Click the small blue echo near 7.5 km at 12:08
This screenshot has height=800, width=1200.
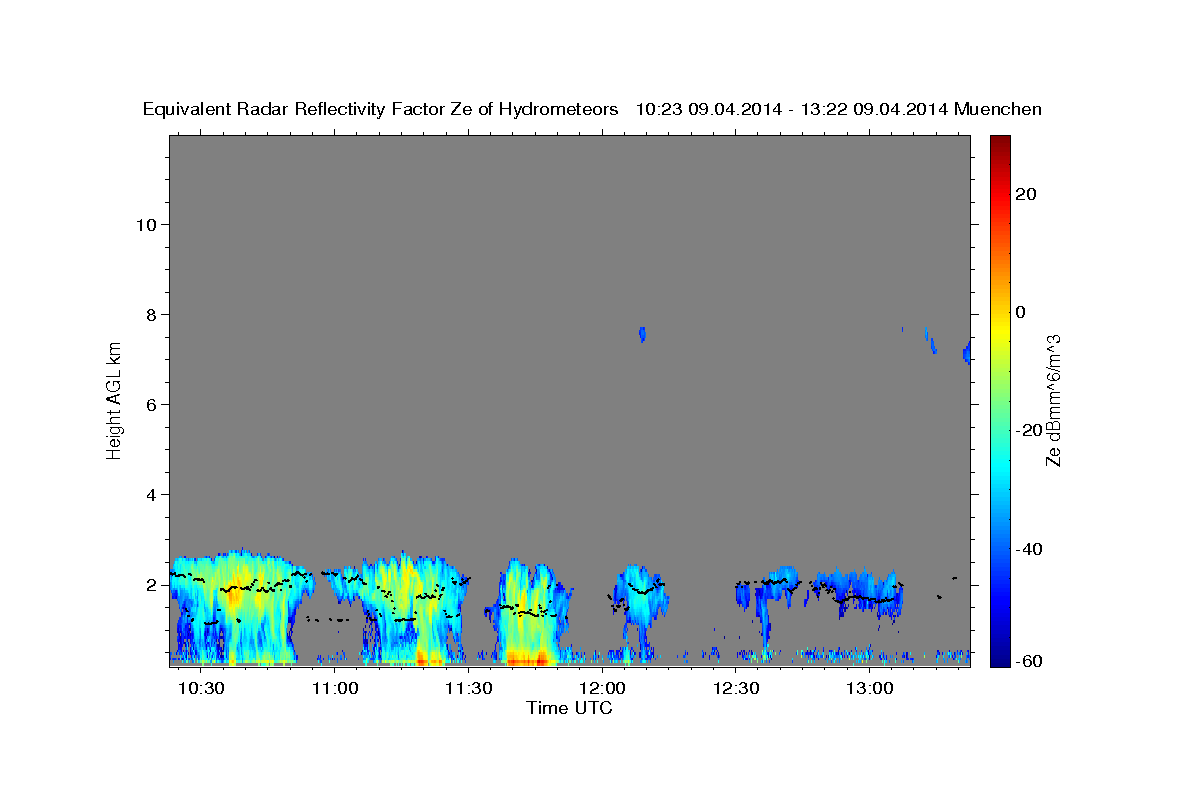(x=643, y=334)
